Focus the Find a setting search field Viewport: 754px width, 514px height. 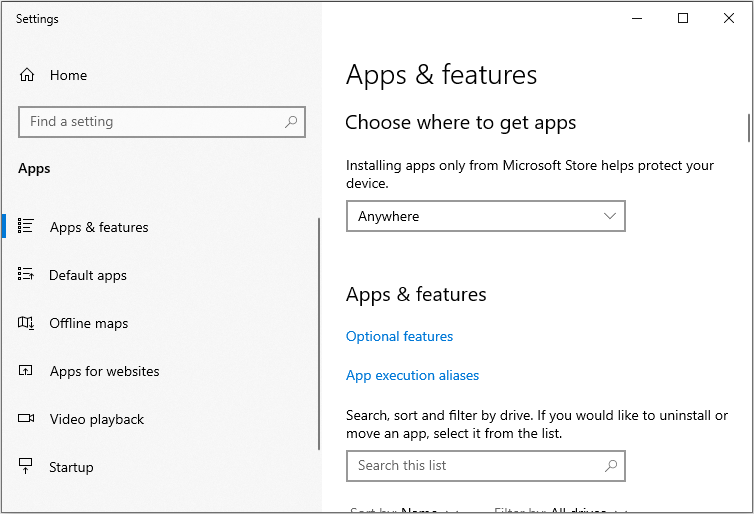pos(150,122)
